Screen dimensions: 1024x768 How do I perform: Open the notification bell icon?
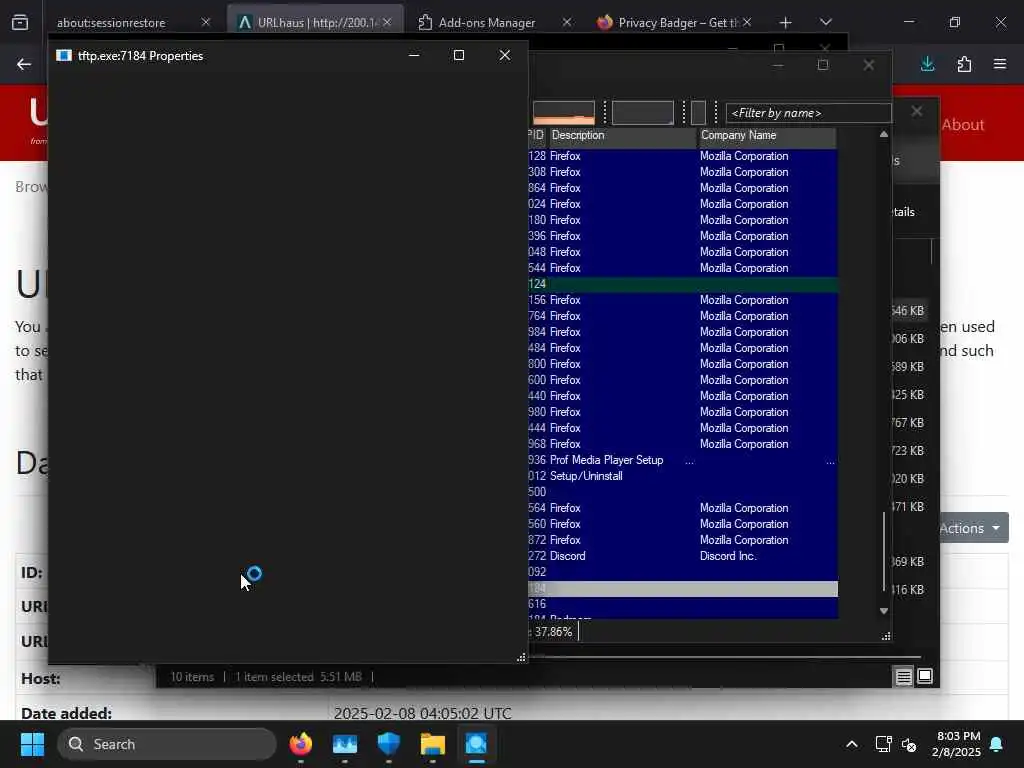997,744
